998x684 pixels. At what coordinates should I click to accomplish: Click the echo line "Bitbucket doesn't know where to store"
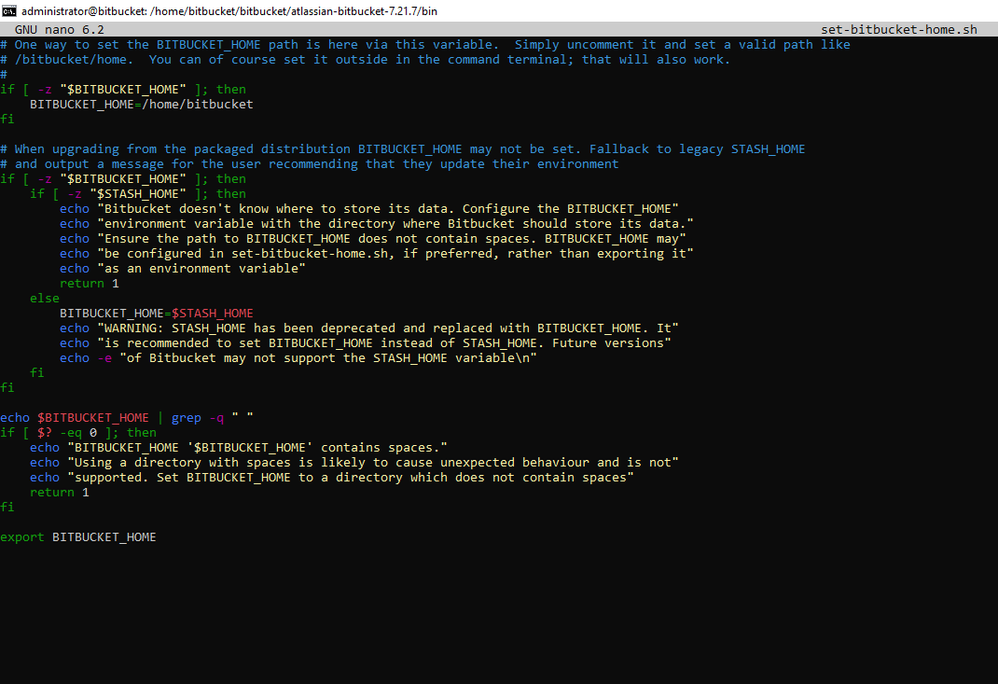[x=369, y=209]
